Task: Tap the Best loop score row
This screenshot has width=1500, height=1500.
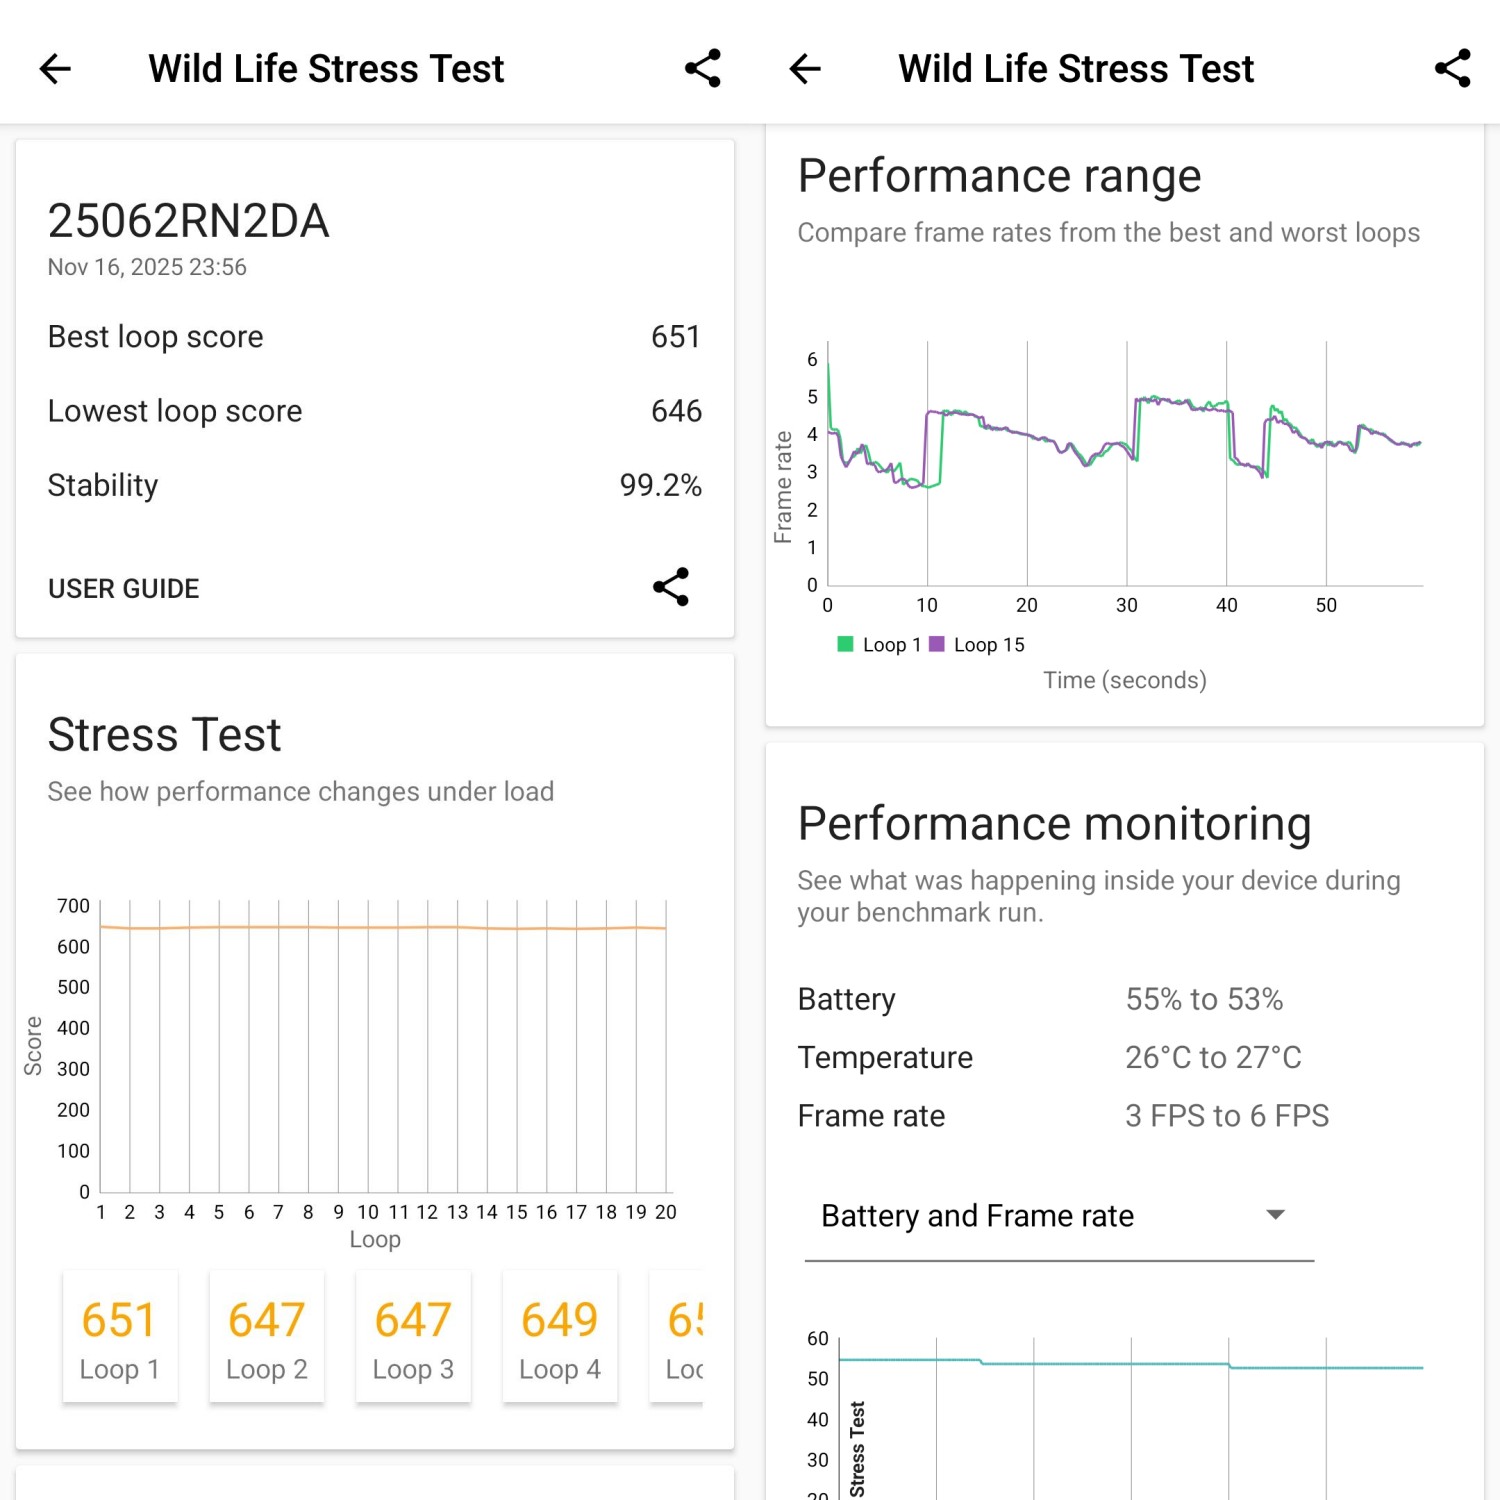Action: coord(374,337)
